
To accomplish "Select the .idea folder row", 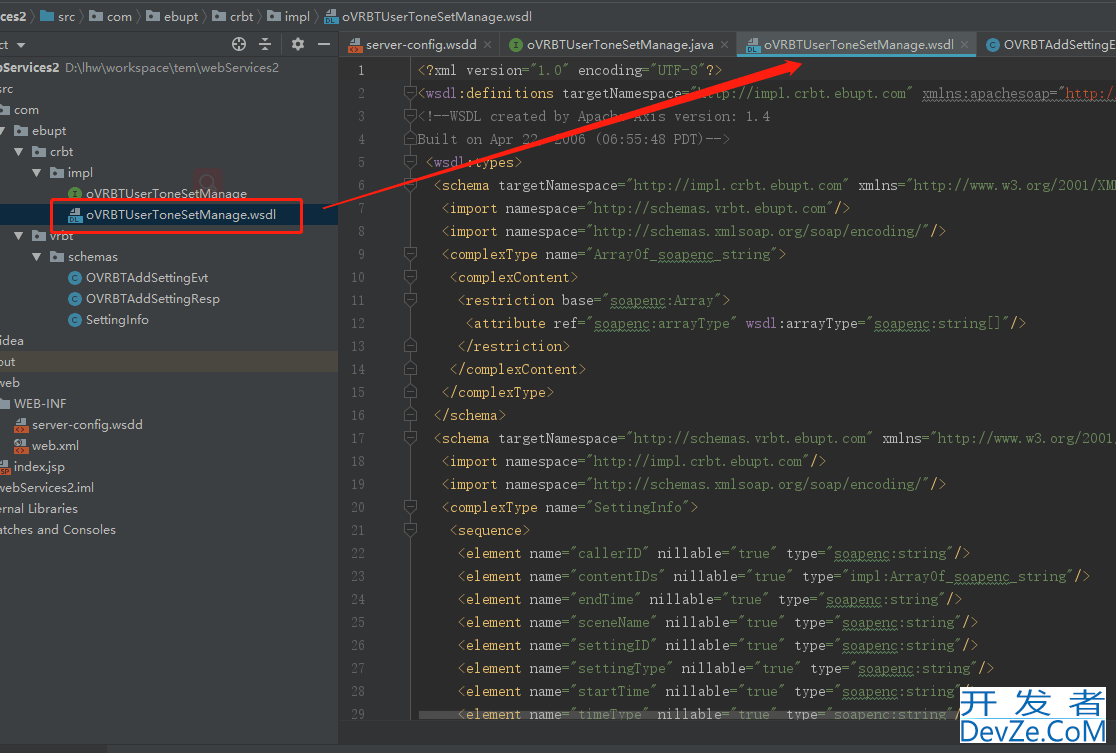I will 169,341.
